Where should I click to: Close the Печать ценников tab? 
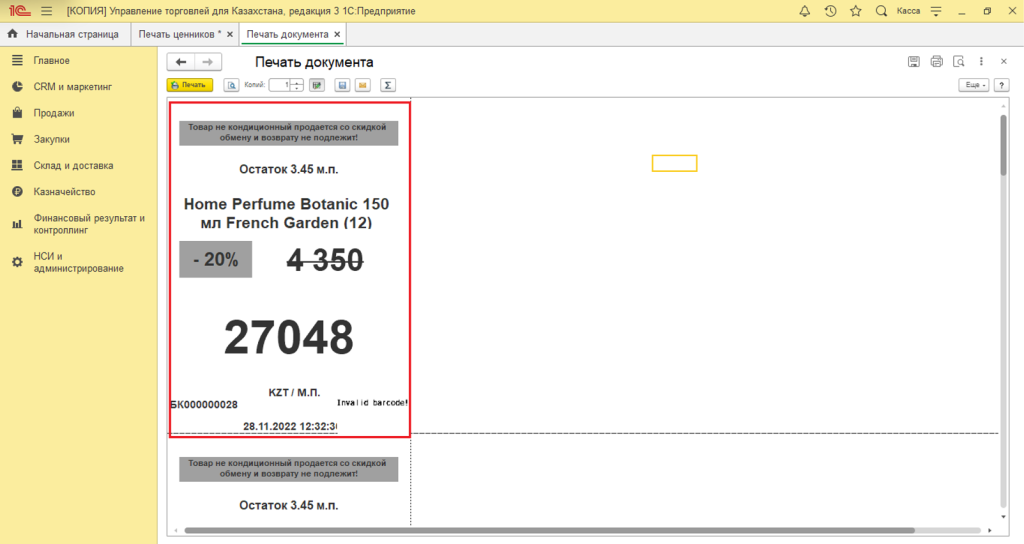click(230, 34)
